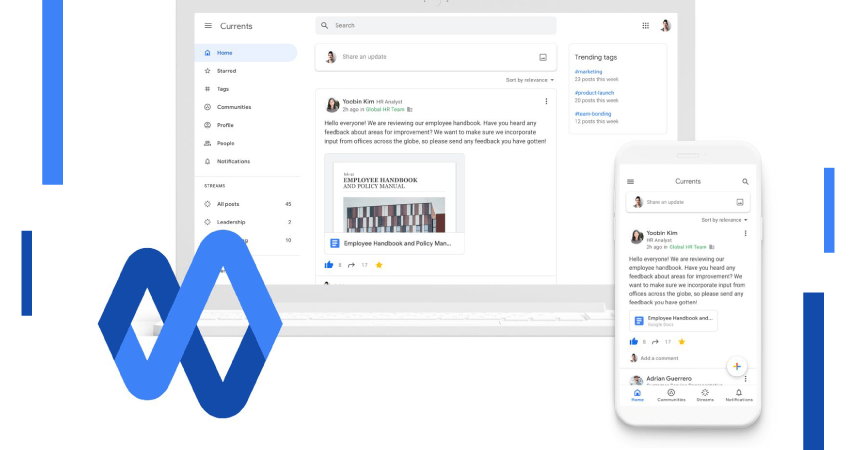Click the desktop Search field
Screen dimensions: 850x450
coord(435,25)
